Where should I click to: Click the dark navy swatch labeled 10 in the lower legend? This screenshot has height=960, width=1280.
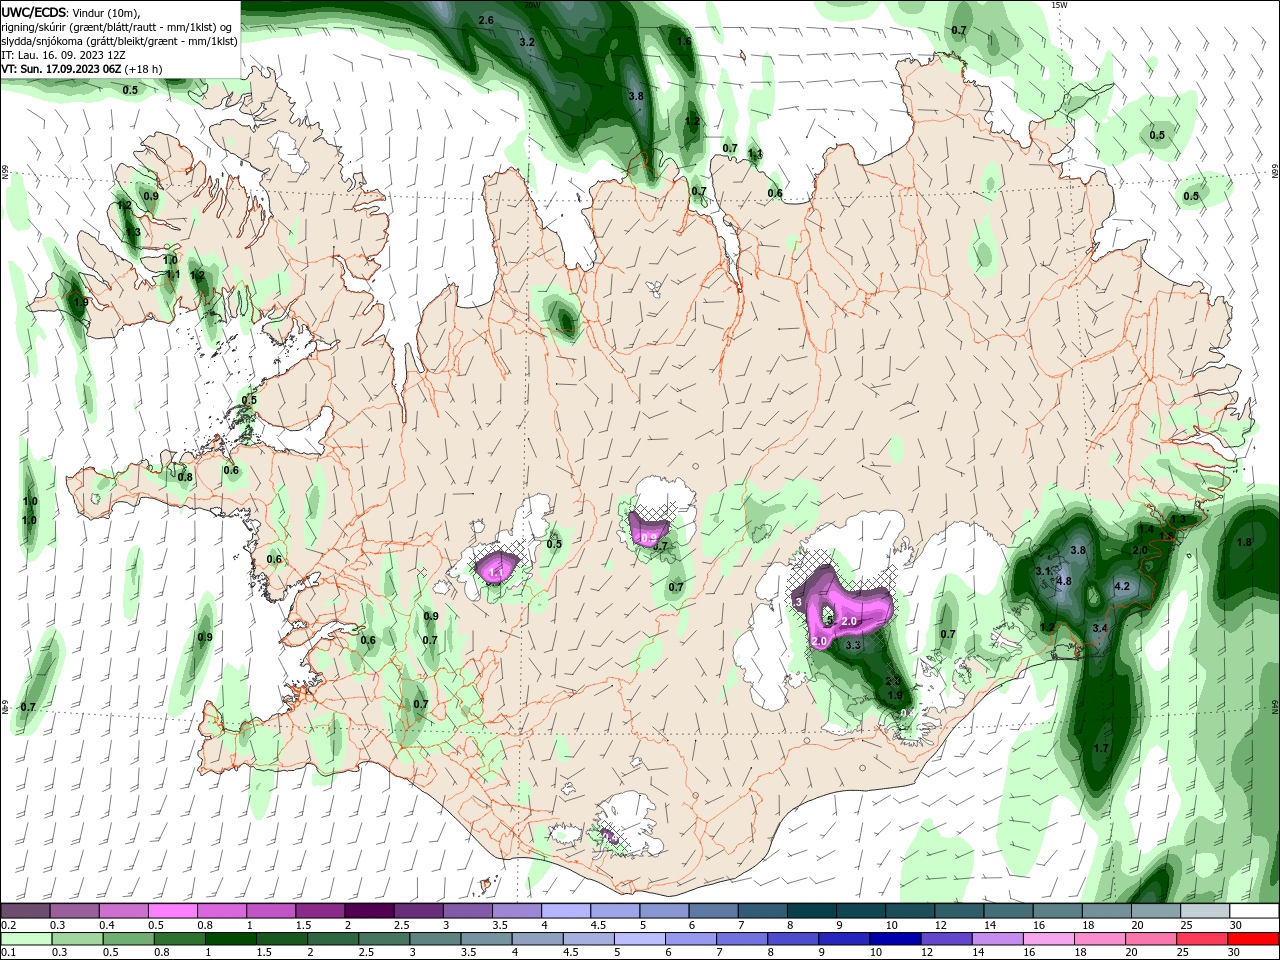pyautogui.click(x=894, y=939)
